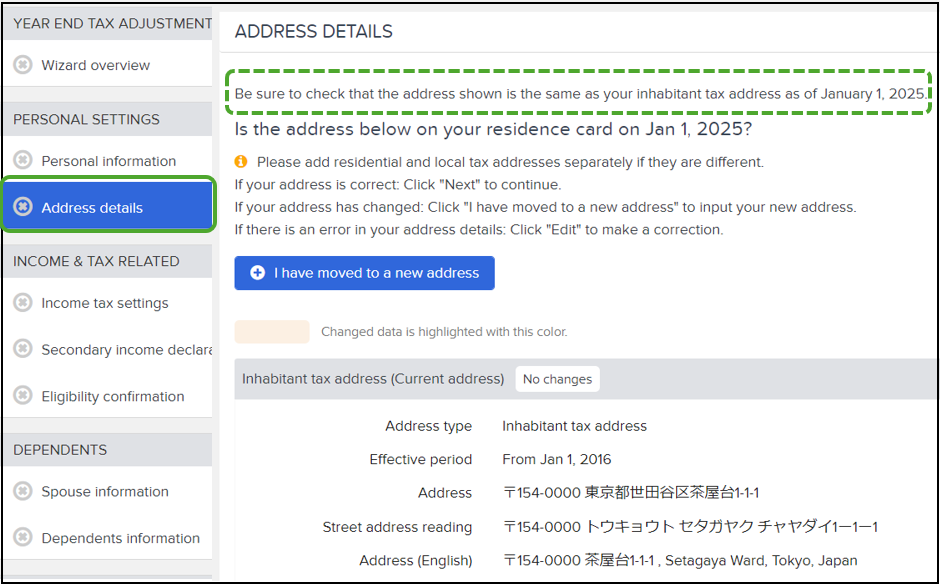940x587 pixels.
Task: Go to the Personal information step
Action: [x=109, y=161]
